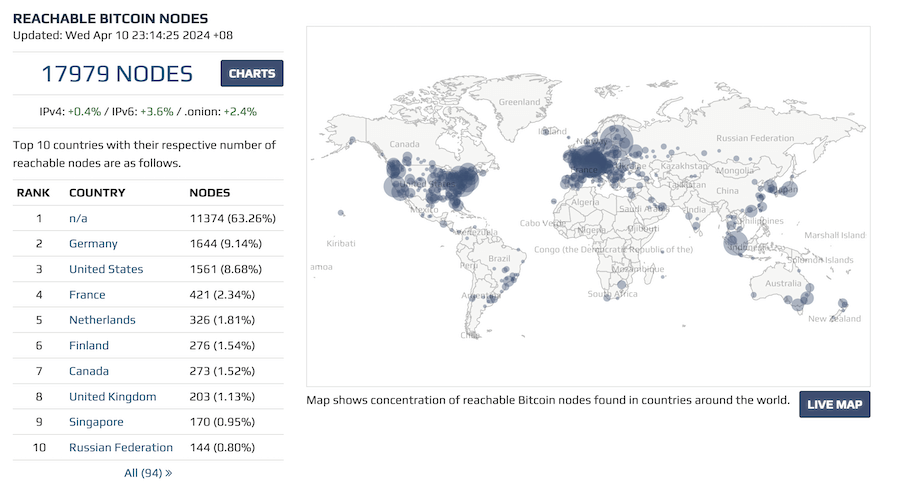The image size is (900, 489).
Task: Click the Russian Federation label on map
Action: [x=755, y=138]
